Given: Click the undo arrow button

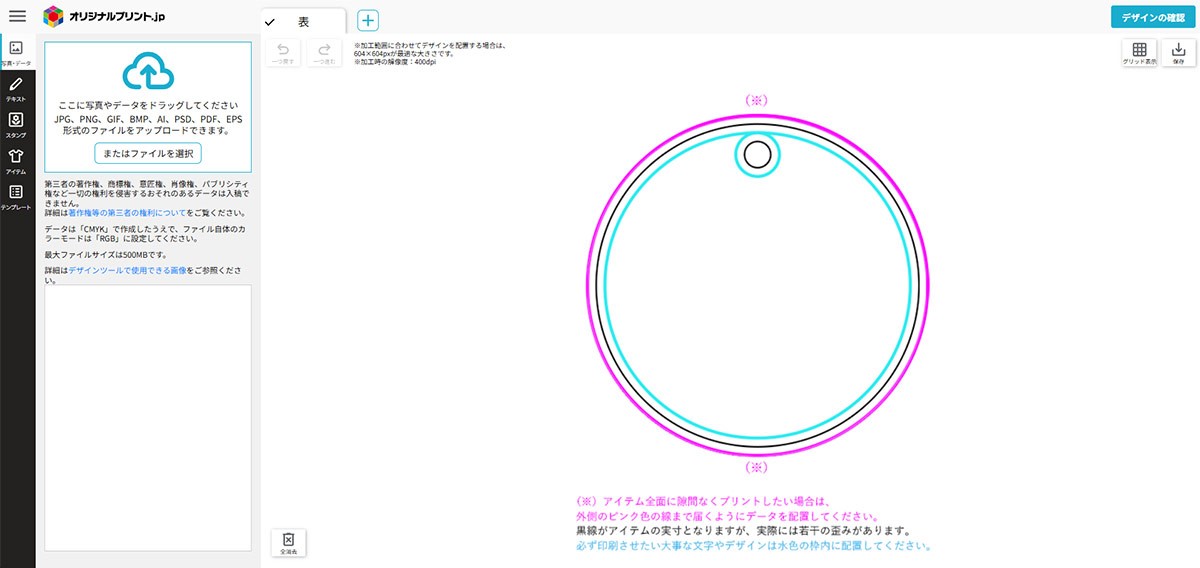Looking at the screenshot, I should click(x=282, y=53).
